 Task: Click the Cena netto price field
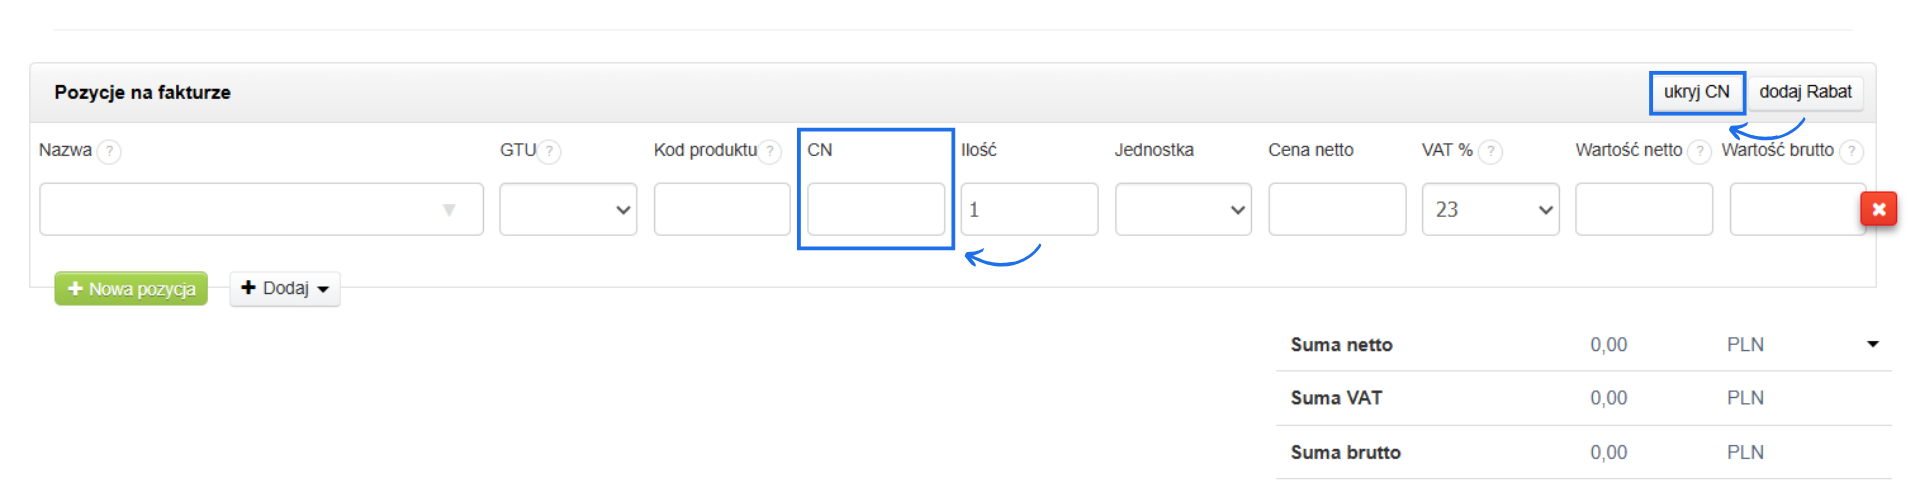click(x=1337, y=209)
